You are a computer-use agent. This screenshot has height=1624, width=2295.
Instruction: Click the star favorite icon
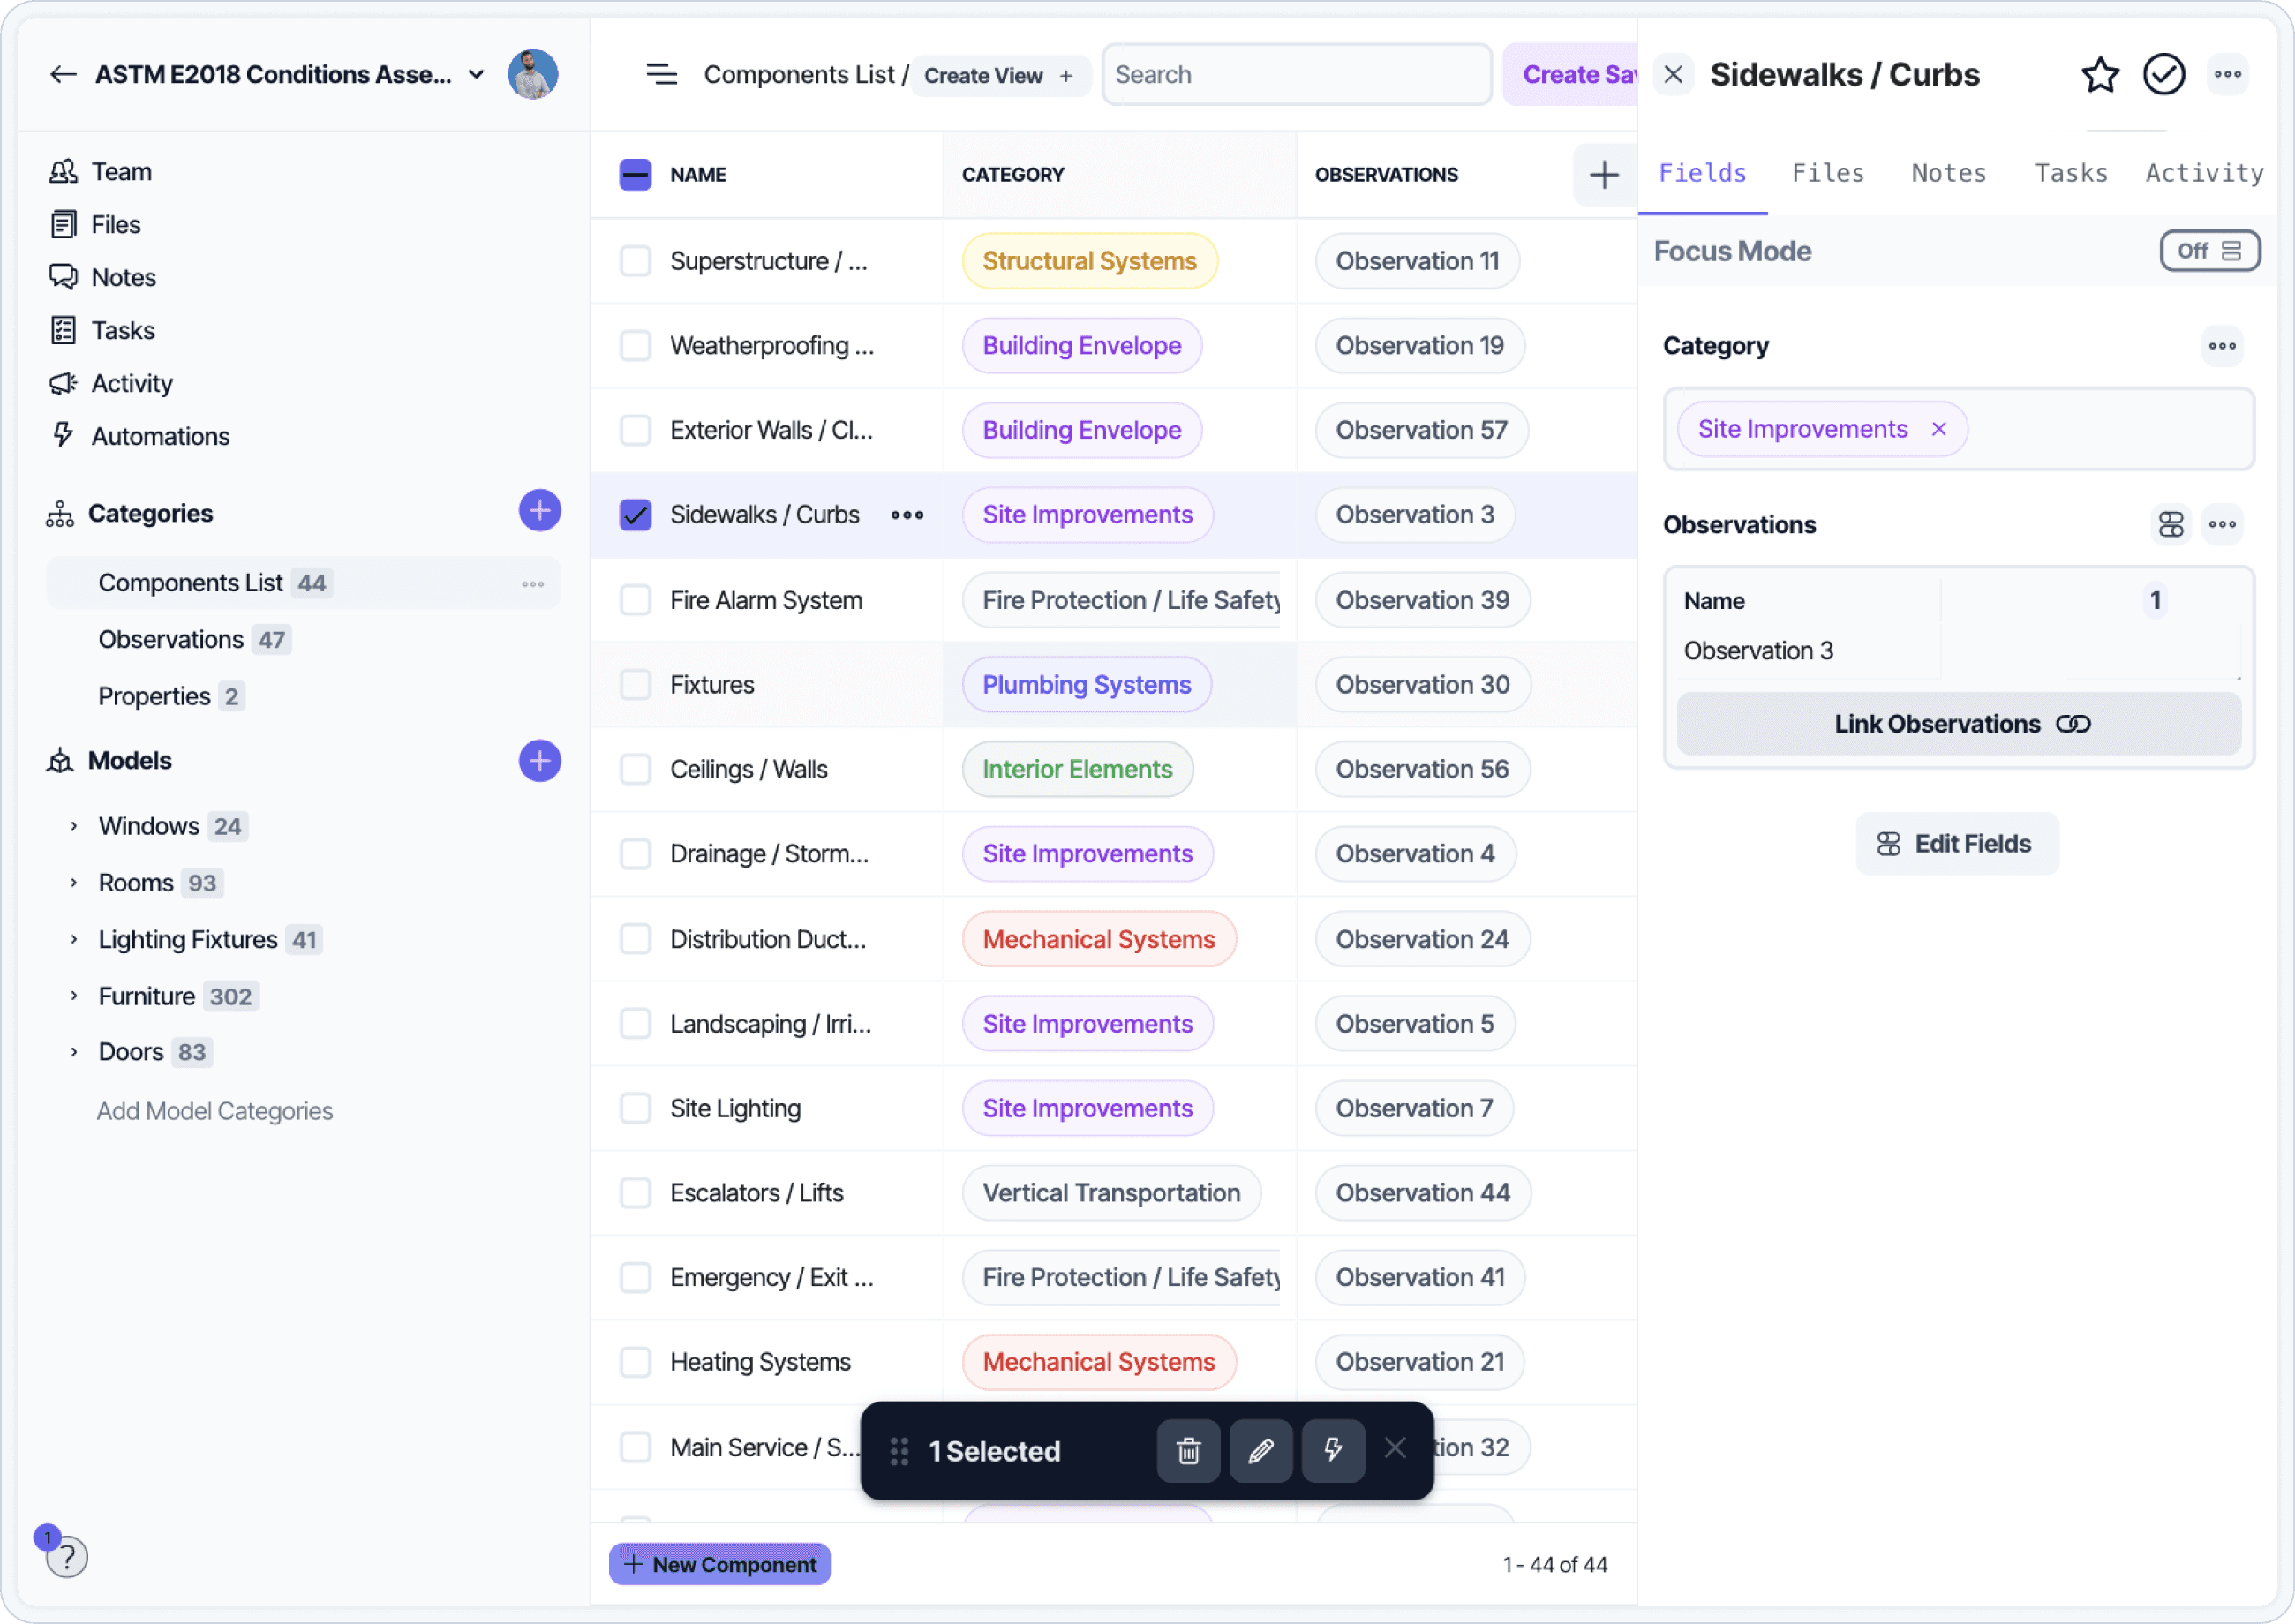coord(2099,75)
